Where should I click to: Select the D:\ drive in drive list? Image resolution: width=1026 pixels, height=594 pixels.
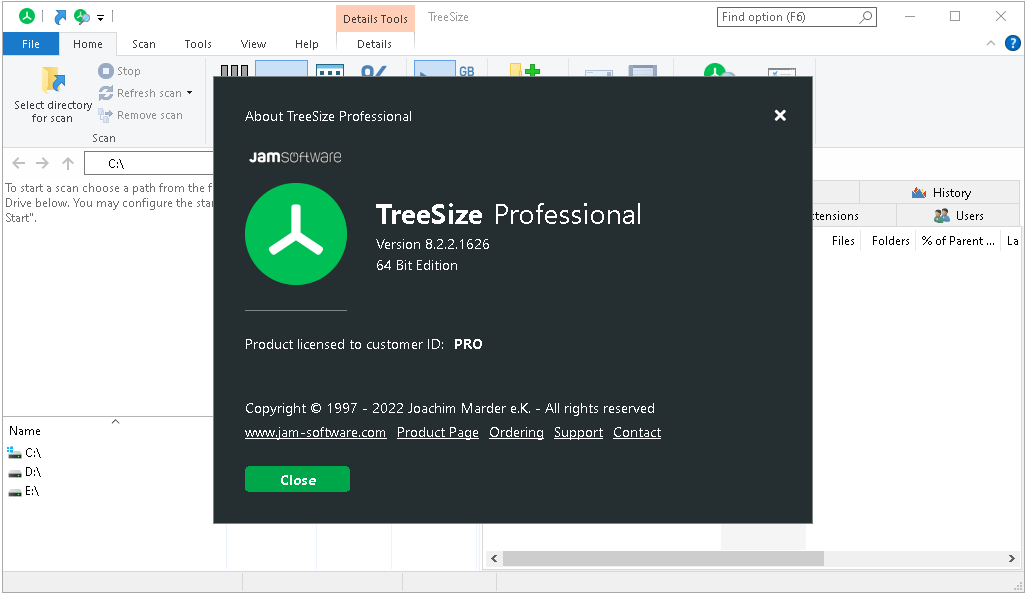tap(24, 472)
